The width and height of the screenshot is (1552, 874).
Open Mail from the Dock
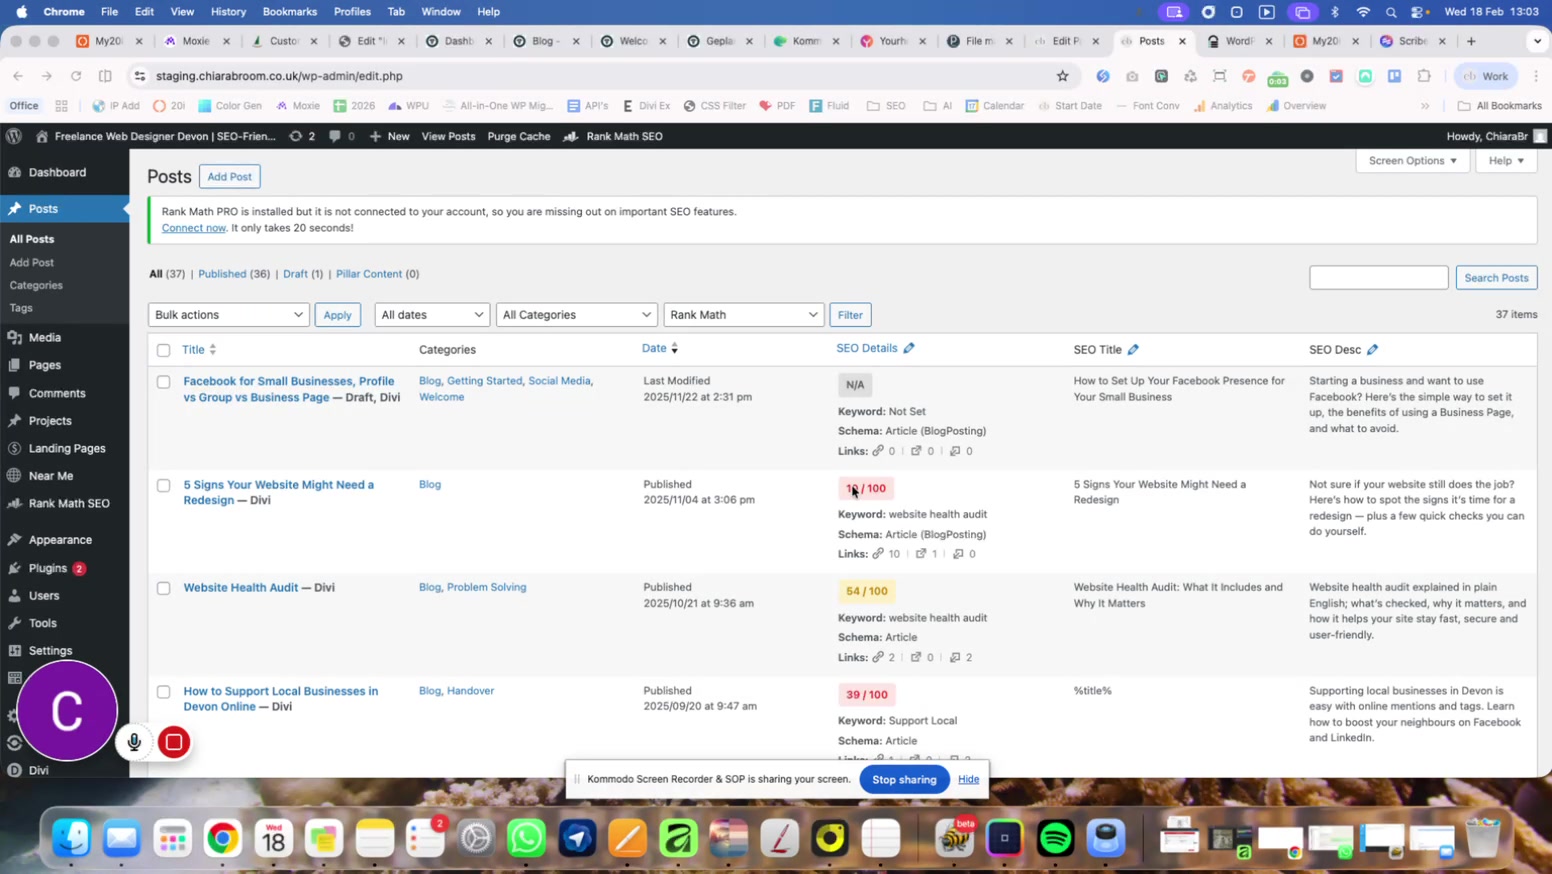[x=122, y=838]
